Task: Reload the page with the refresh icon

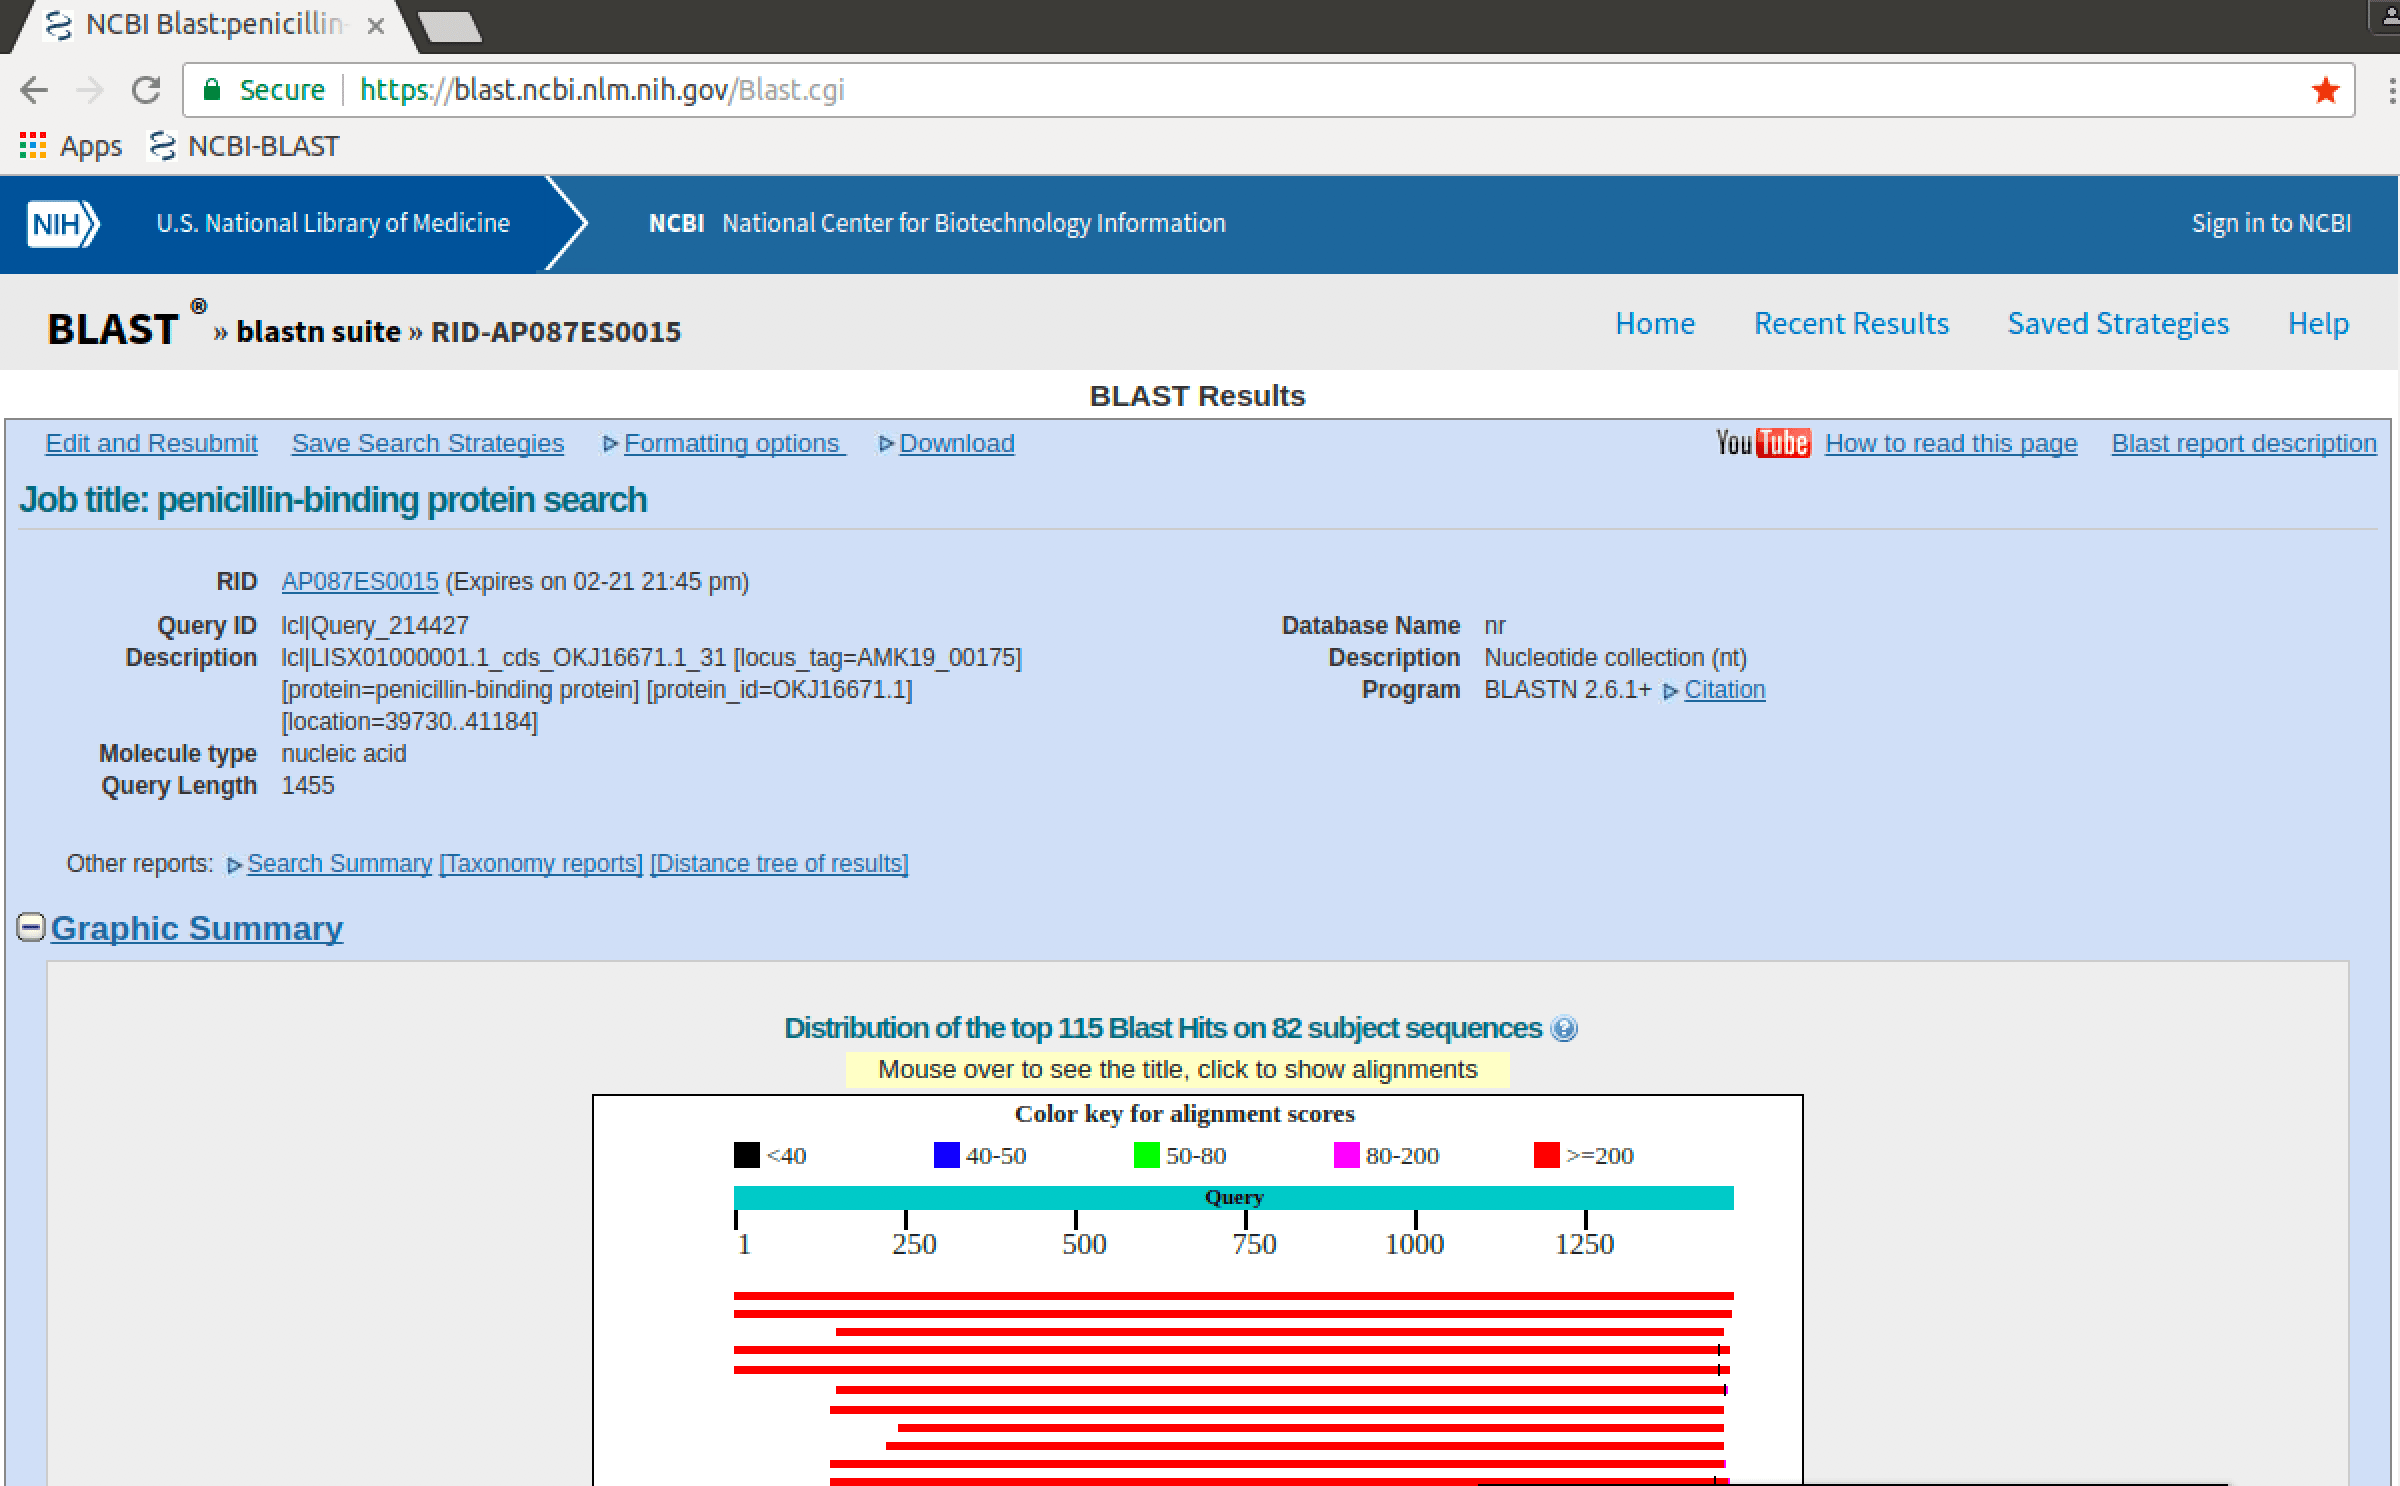Action: point(146,89)
